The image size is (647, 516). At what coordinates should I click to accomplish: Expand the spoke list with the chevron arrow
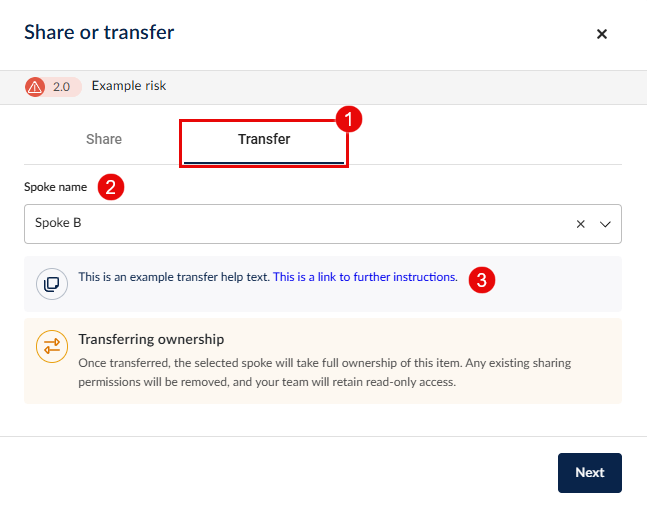click(x=605, y=225)
